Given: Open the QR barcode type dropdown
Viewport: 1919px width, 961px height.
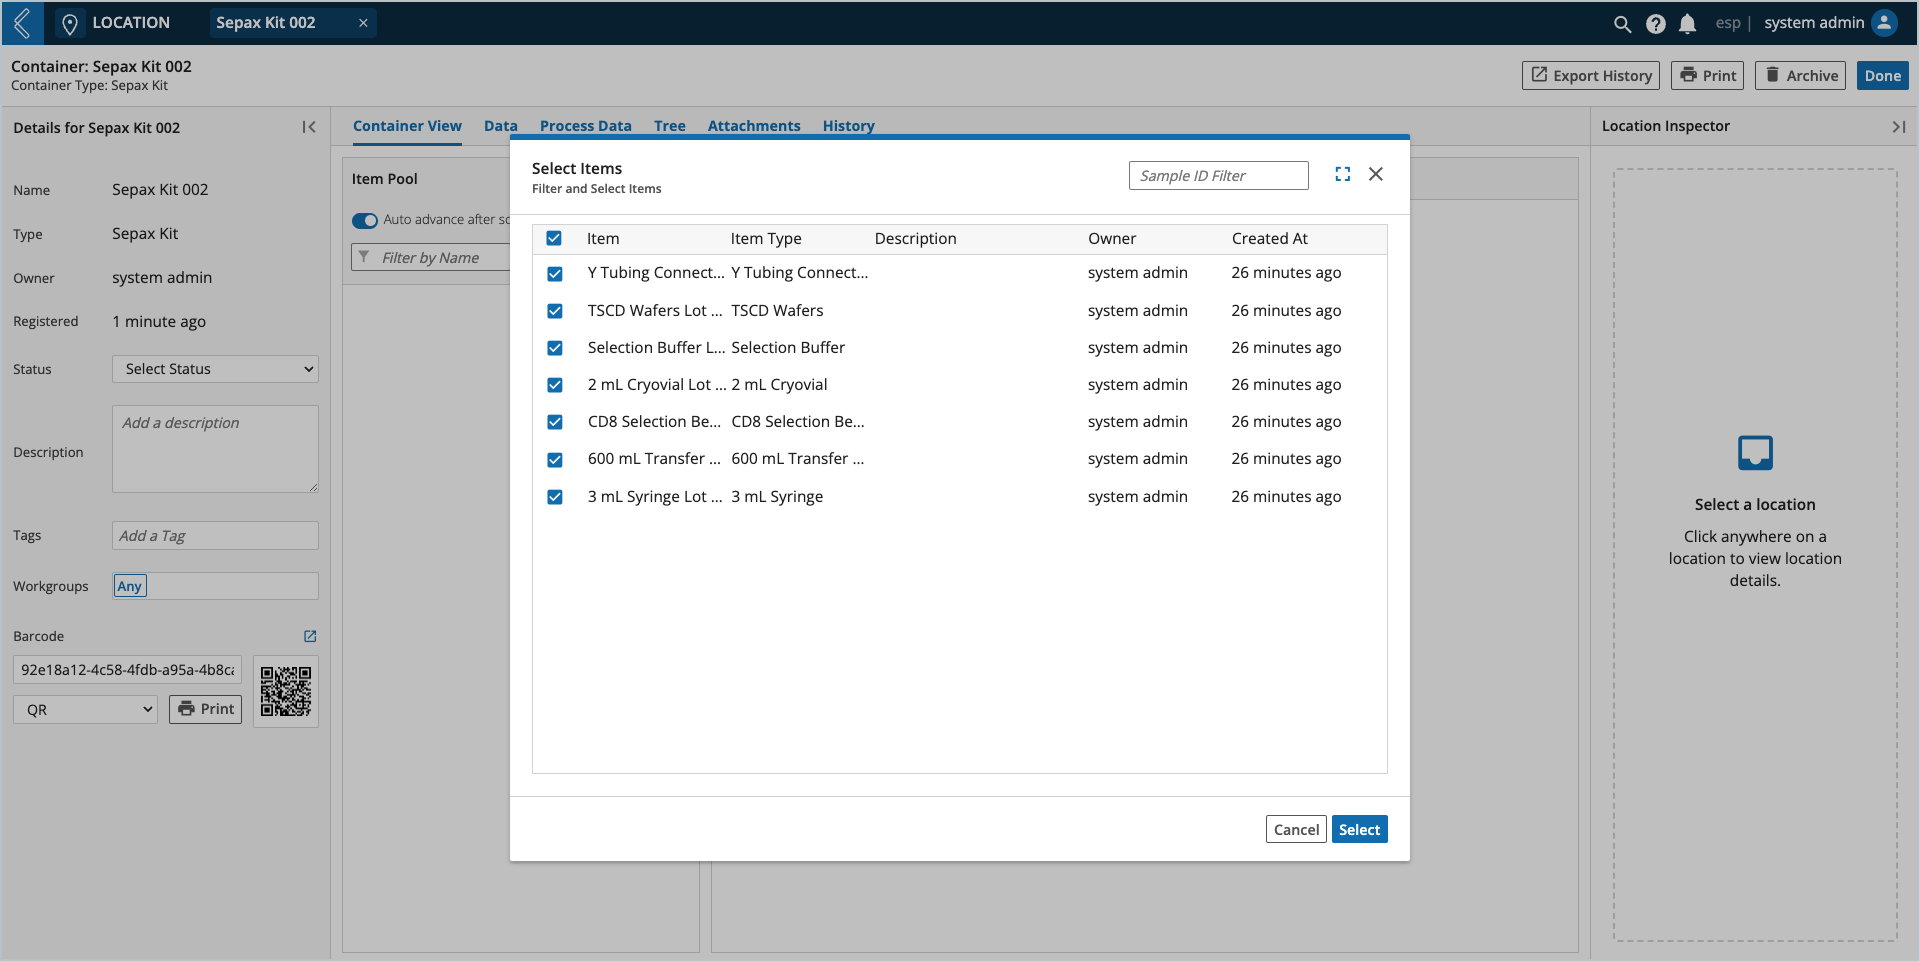Looking at the screenshot, I should [x=85, y=710].
